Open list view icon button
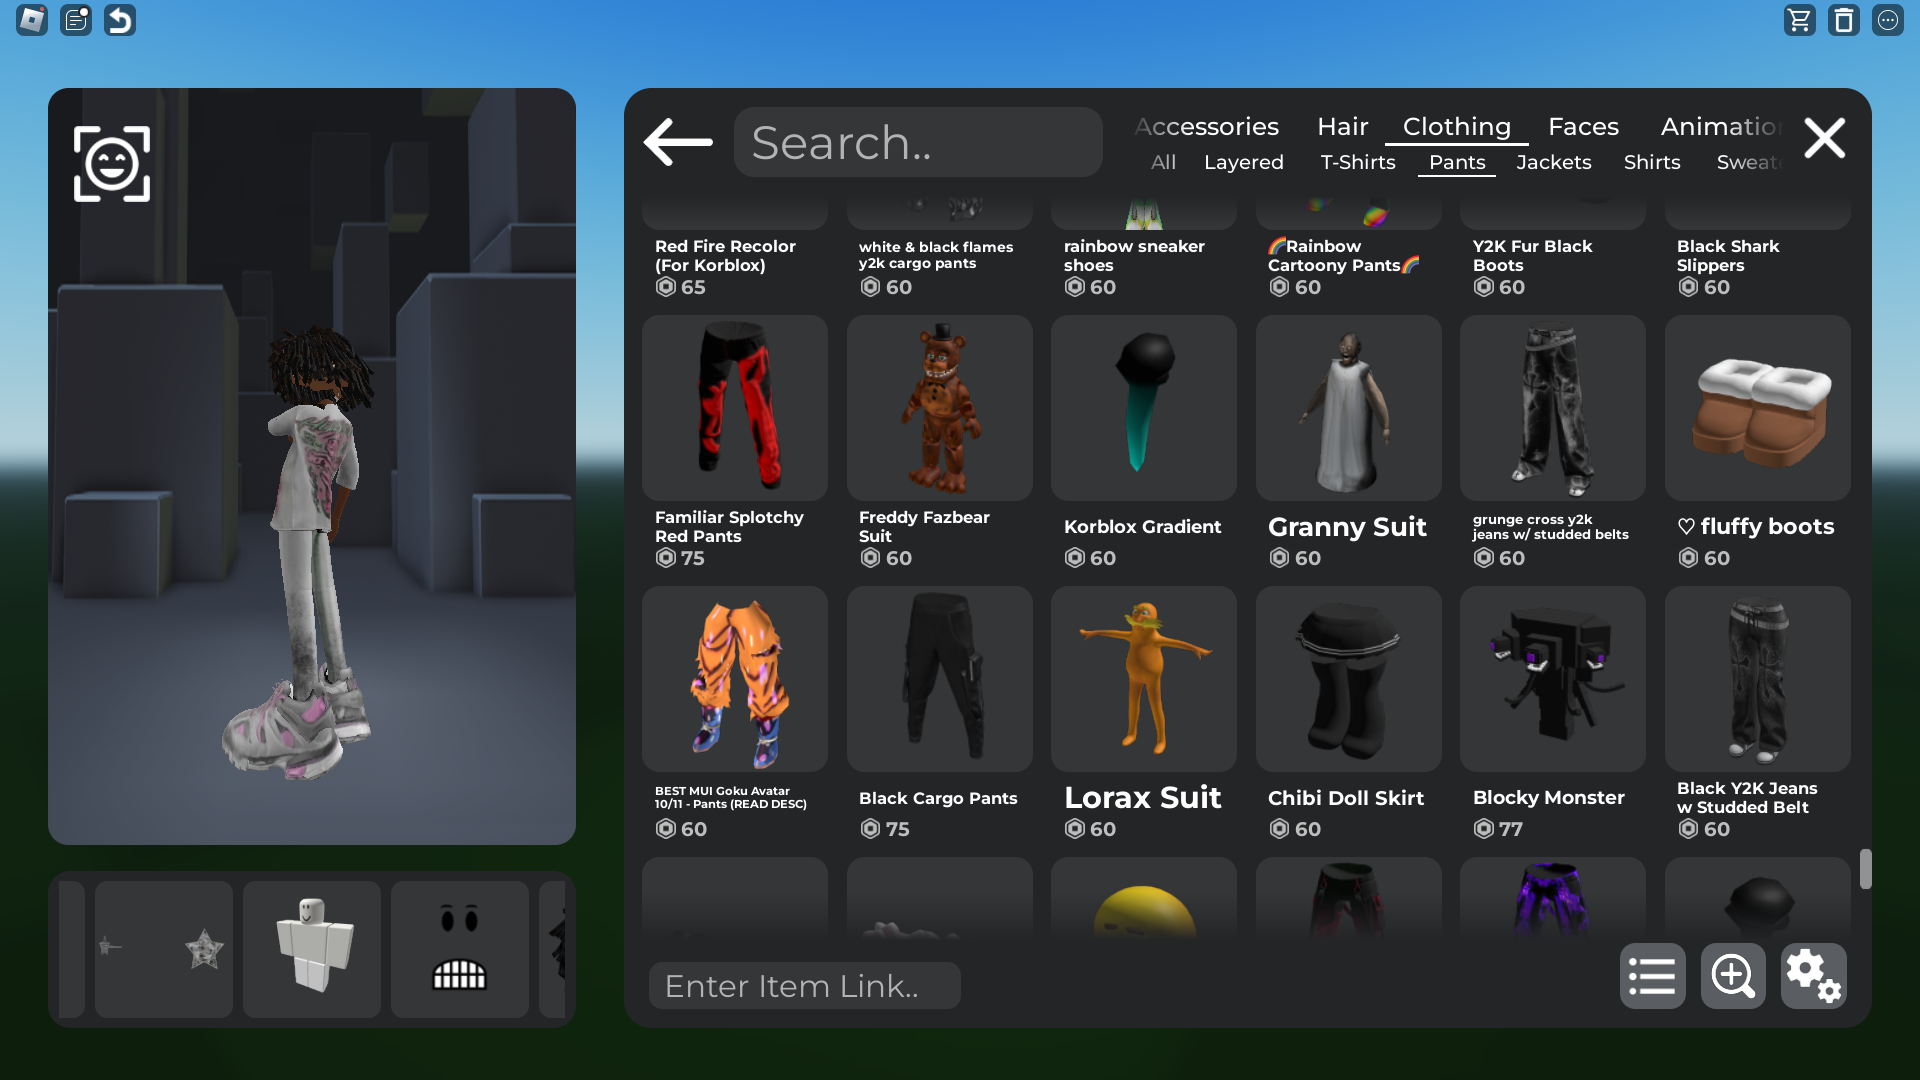 [x=1652, y=976]
